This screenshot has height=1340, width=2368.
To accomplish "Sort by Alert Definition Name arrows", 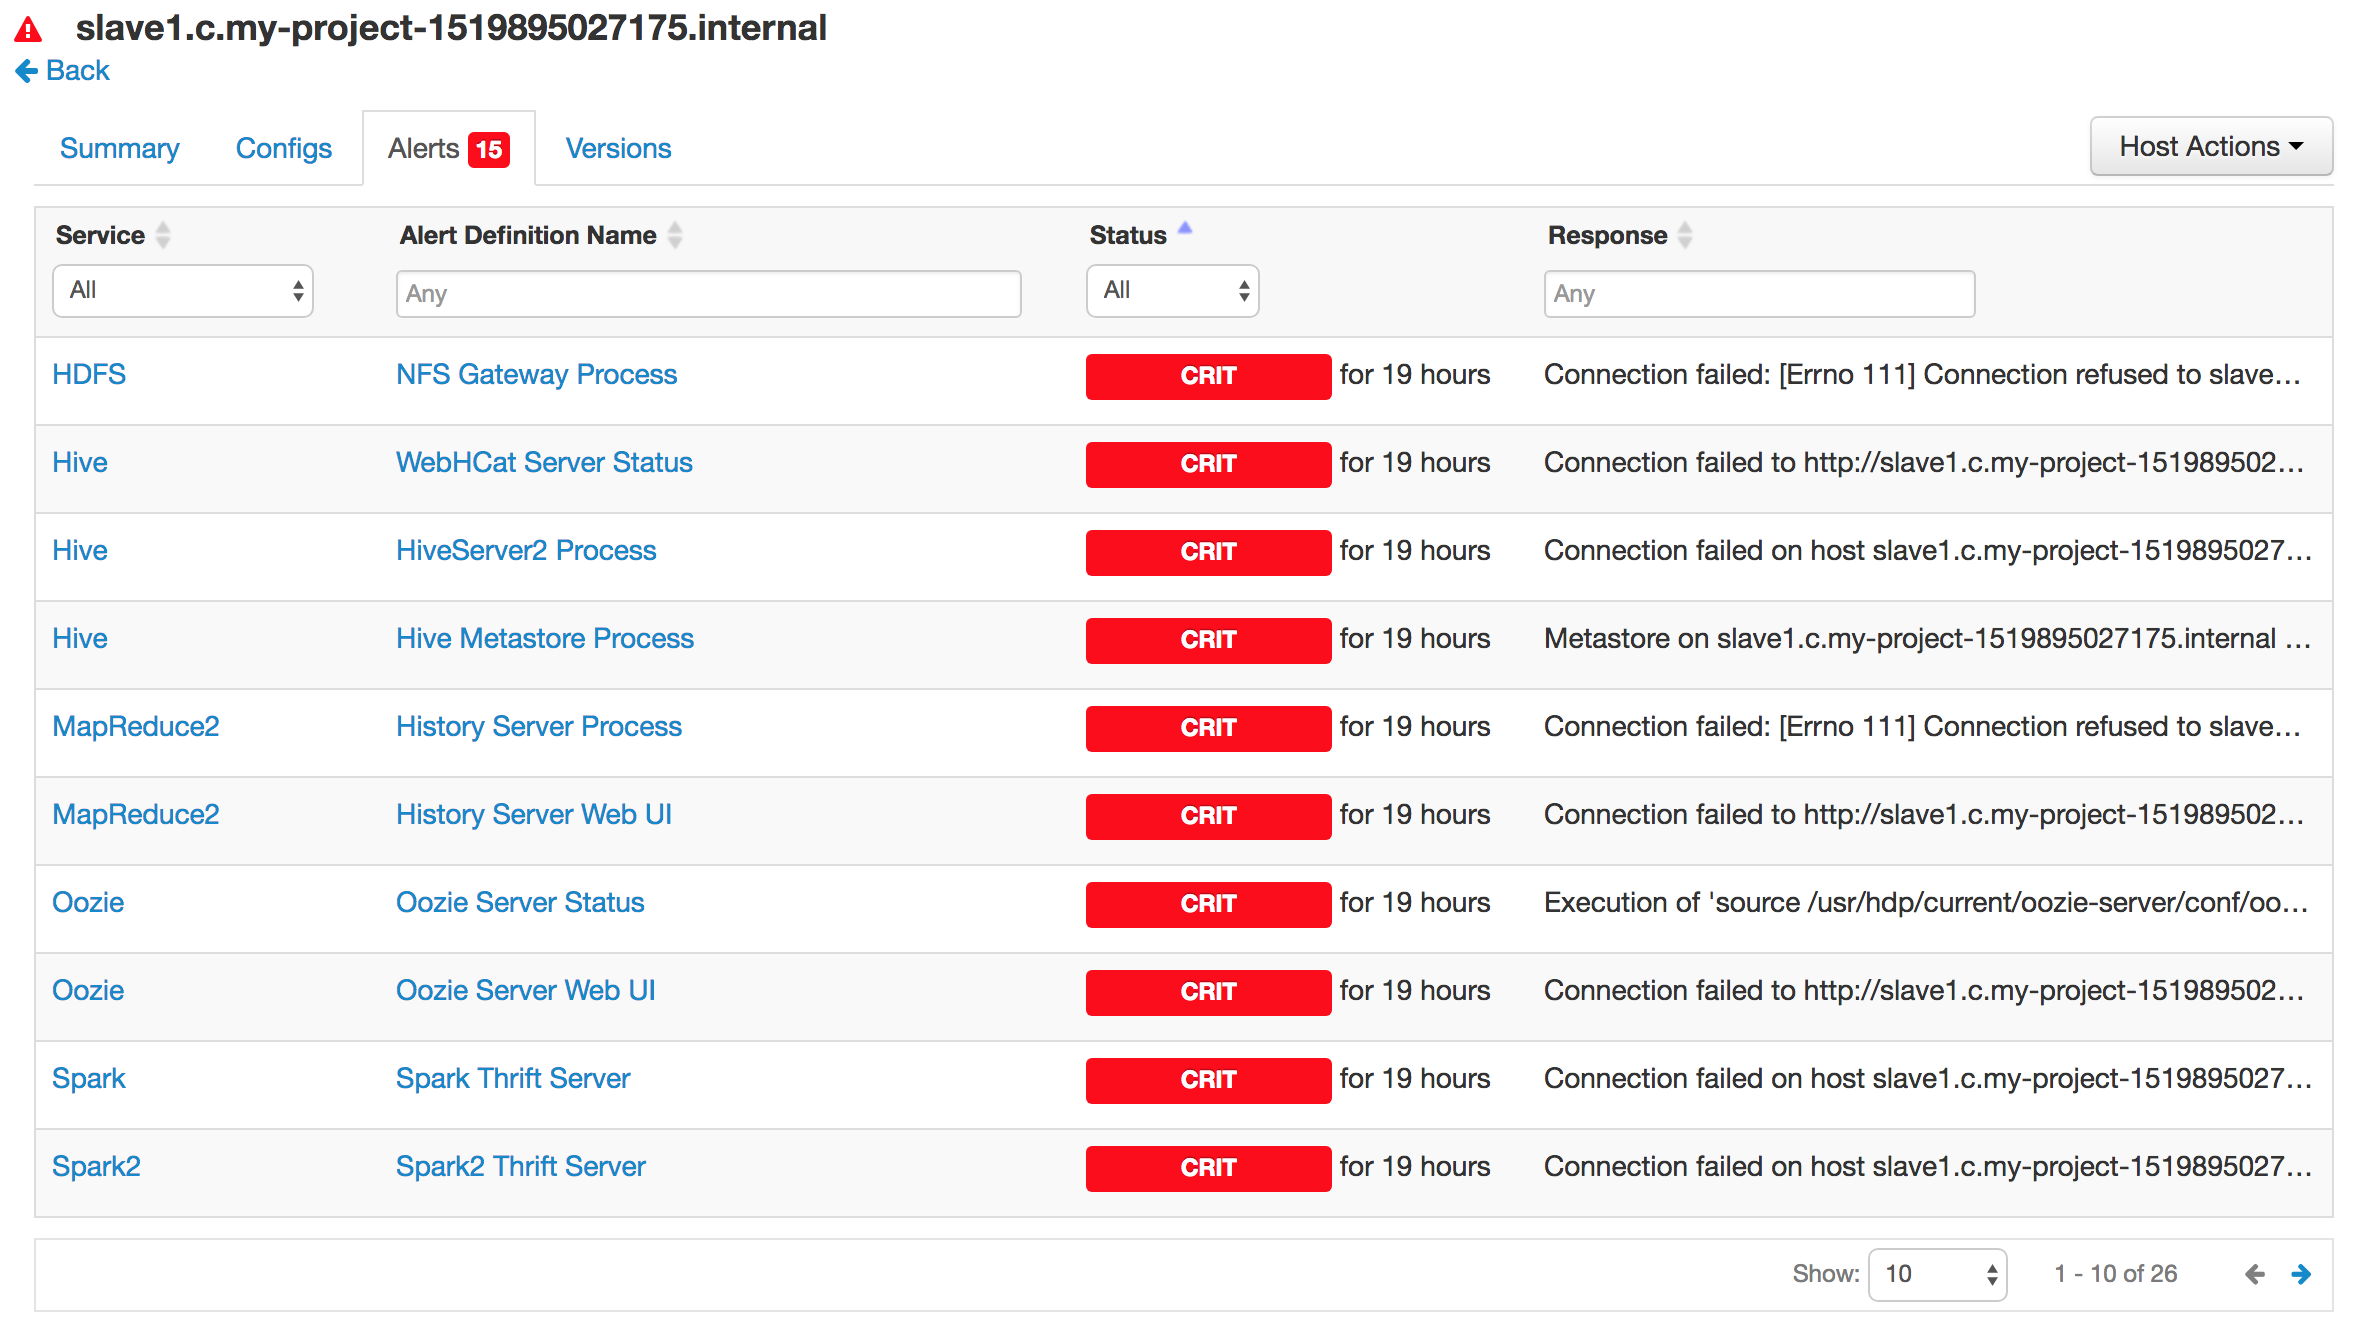I will 675,235.
